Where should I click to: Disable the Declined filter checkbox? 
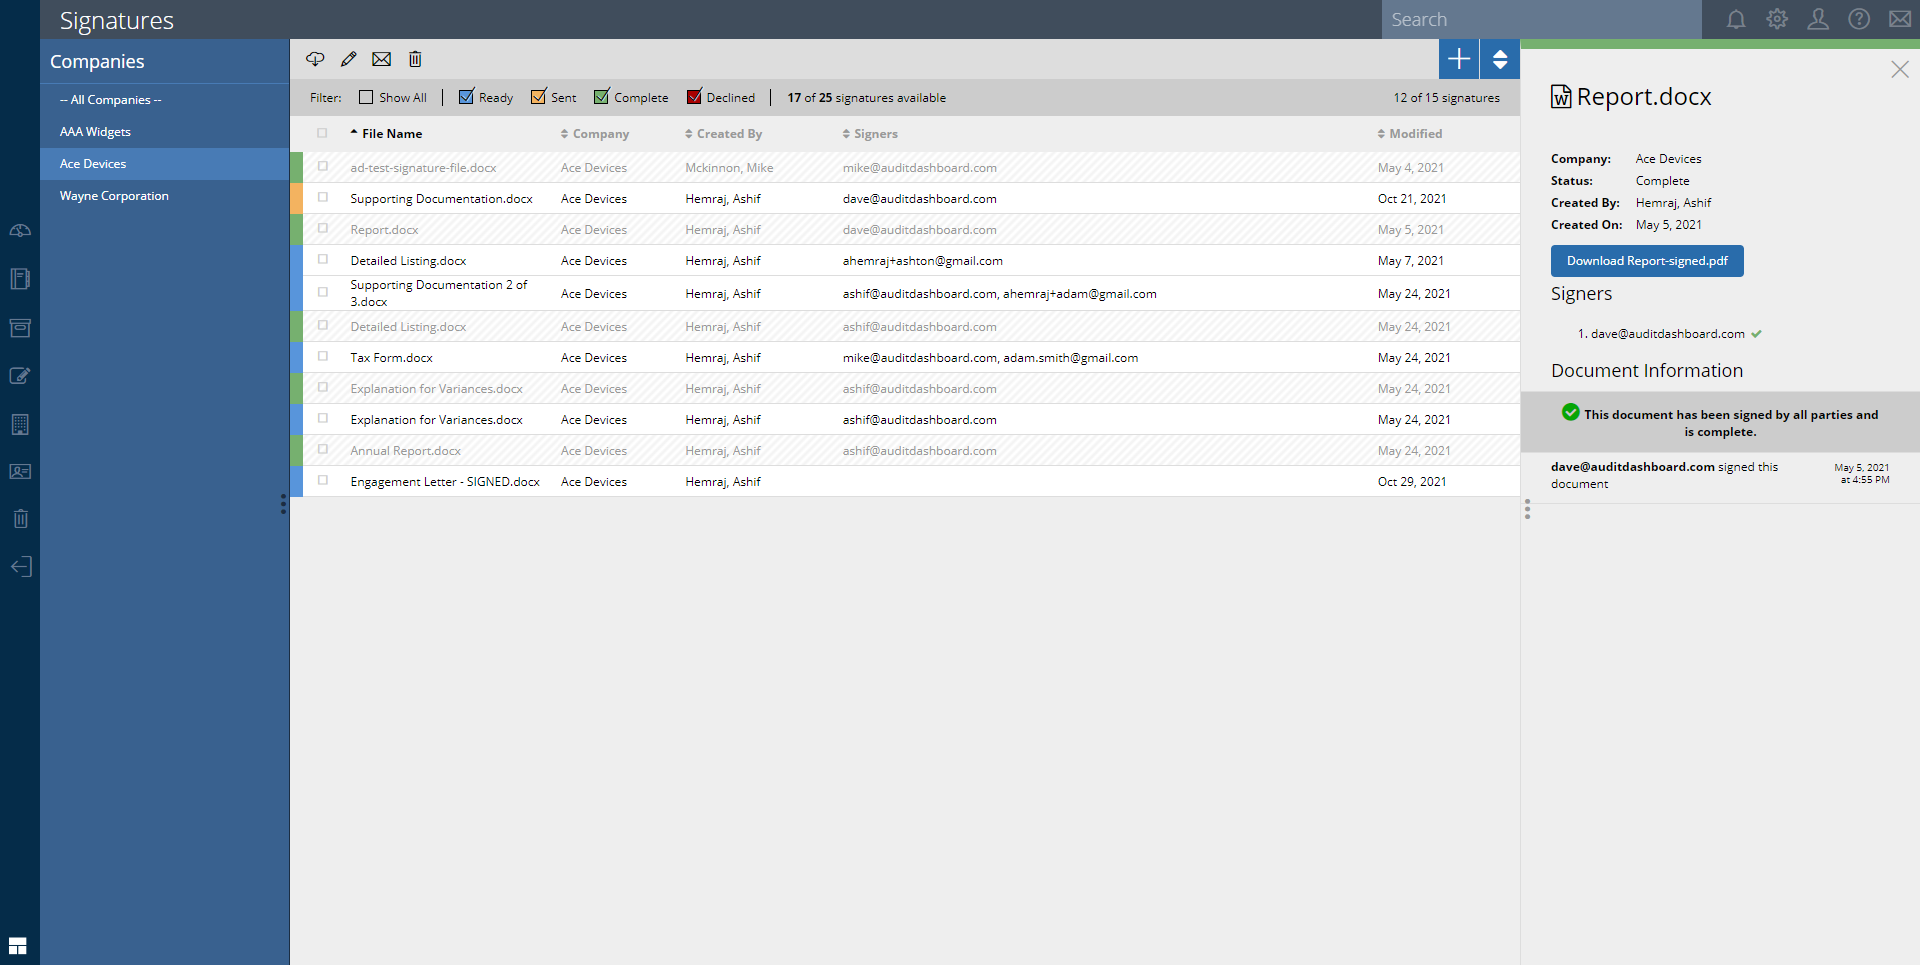pos(693,96)
